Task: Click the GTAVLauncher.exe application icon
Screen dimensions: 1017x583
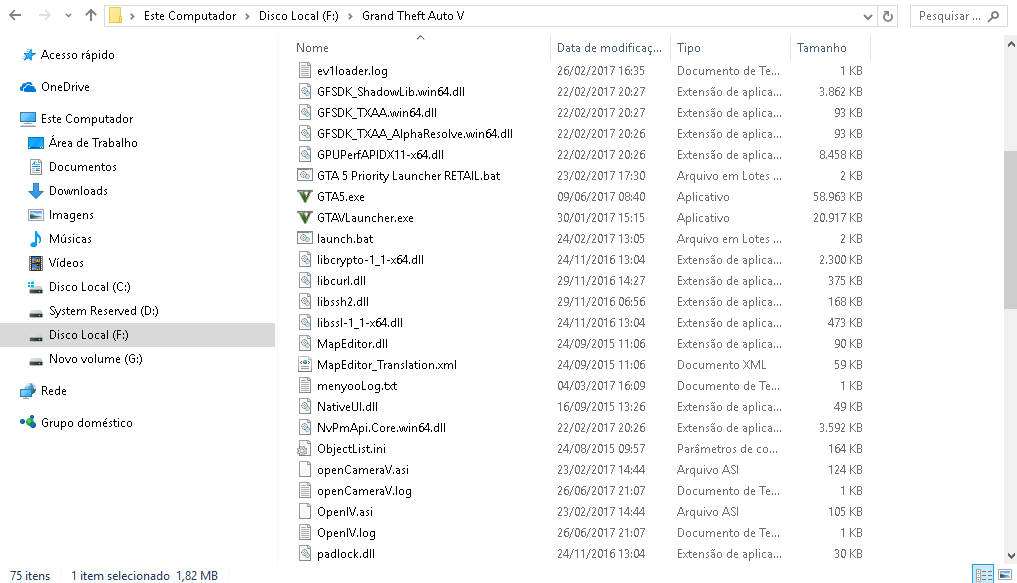Action: click(x=304, y=217)
